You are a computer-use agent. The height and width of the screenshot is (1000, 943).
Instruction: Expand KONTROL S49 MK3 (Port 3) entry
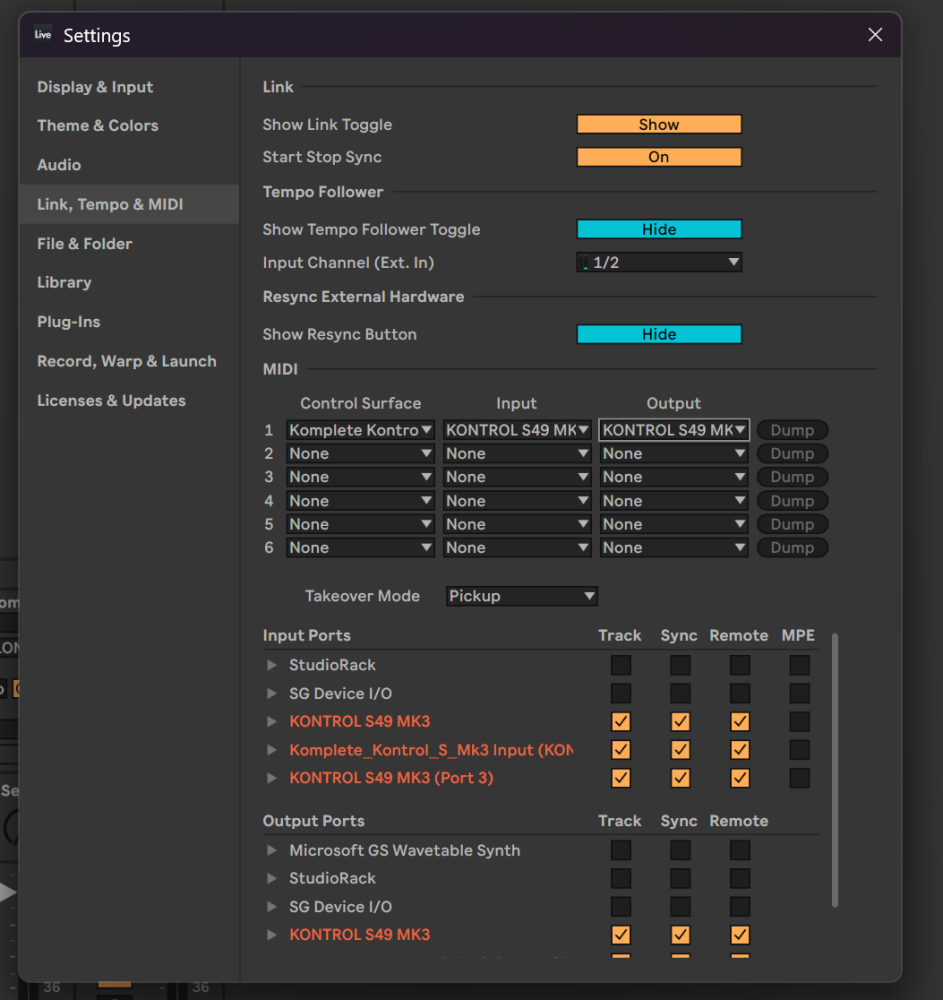(271, 778)
